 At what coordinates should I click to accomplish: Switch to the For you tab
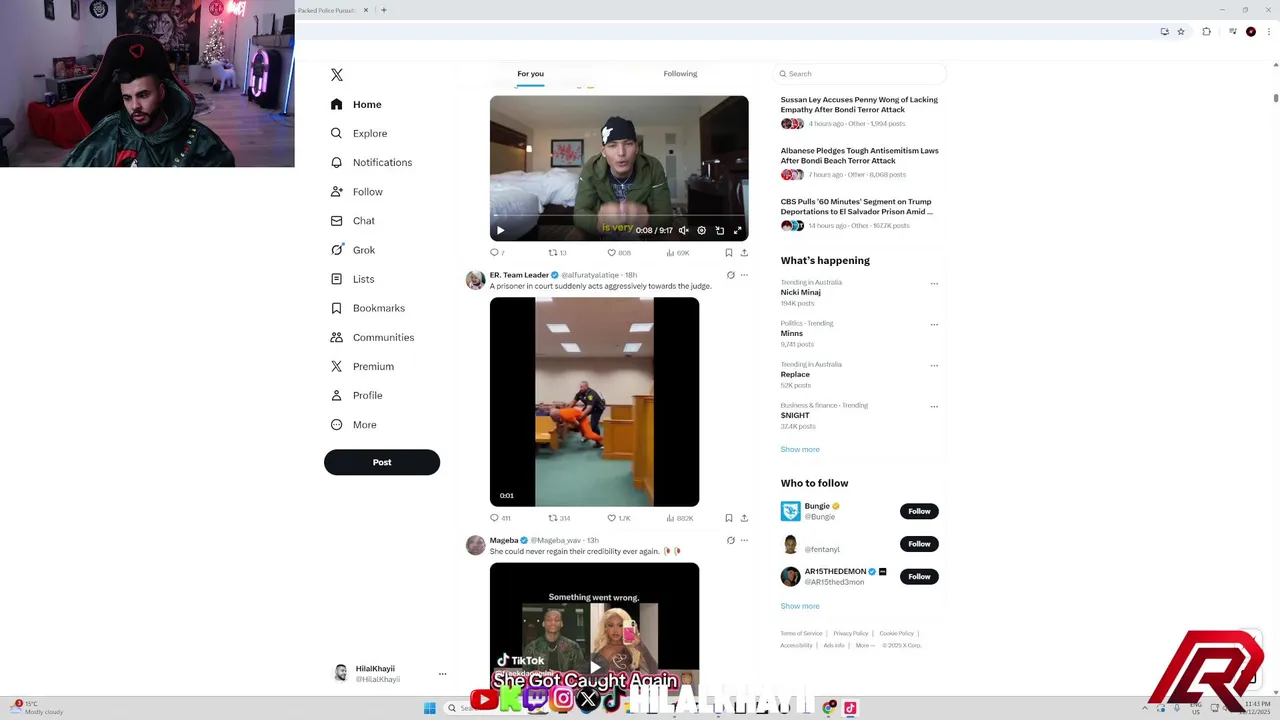point(530,74)
